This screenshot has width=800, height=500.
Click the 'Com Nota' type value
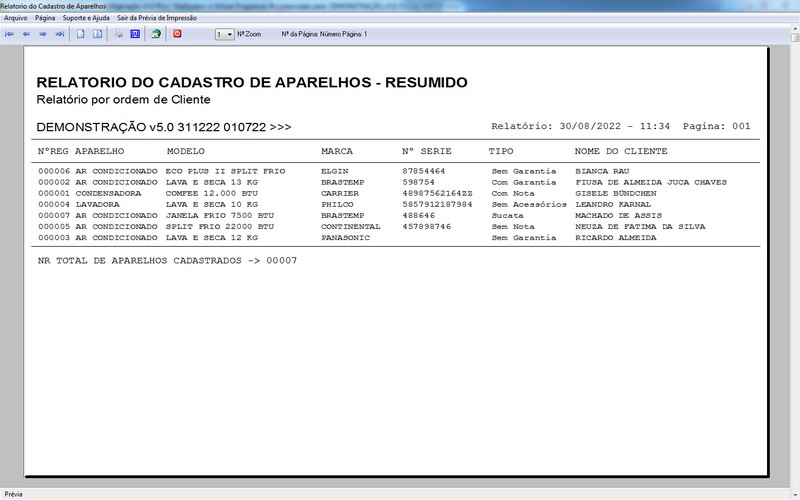513,193
